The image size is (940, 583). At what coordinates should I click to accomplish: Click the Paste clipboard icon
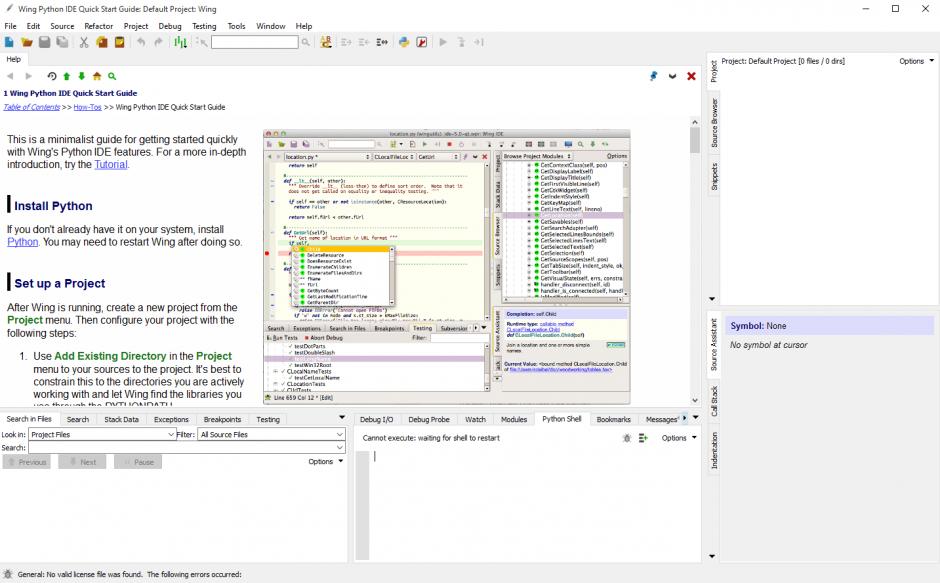point(119,42)
